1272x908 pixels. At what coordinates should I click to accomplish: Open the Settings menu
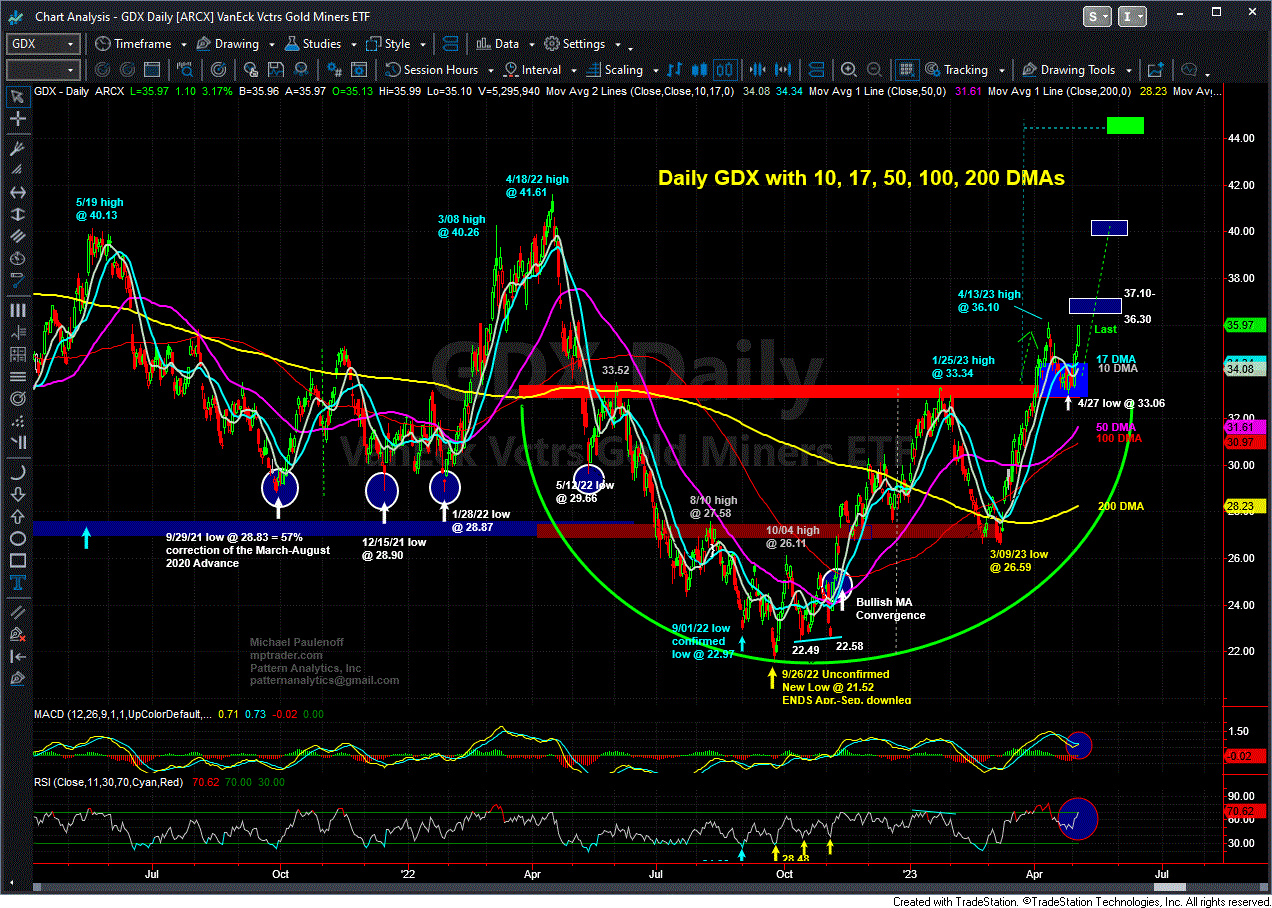point(575,44)
